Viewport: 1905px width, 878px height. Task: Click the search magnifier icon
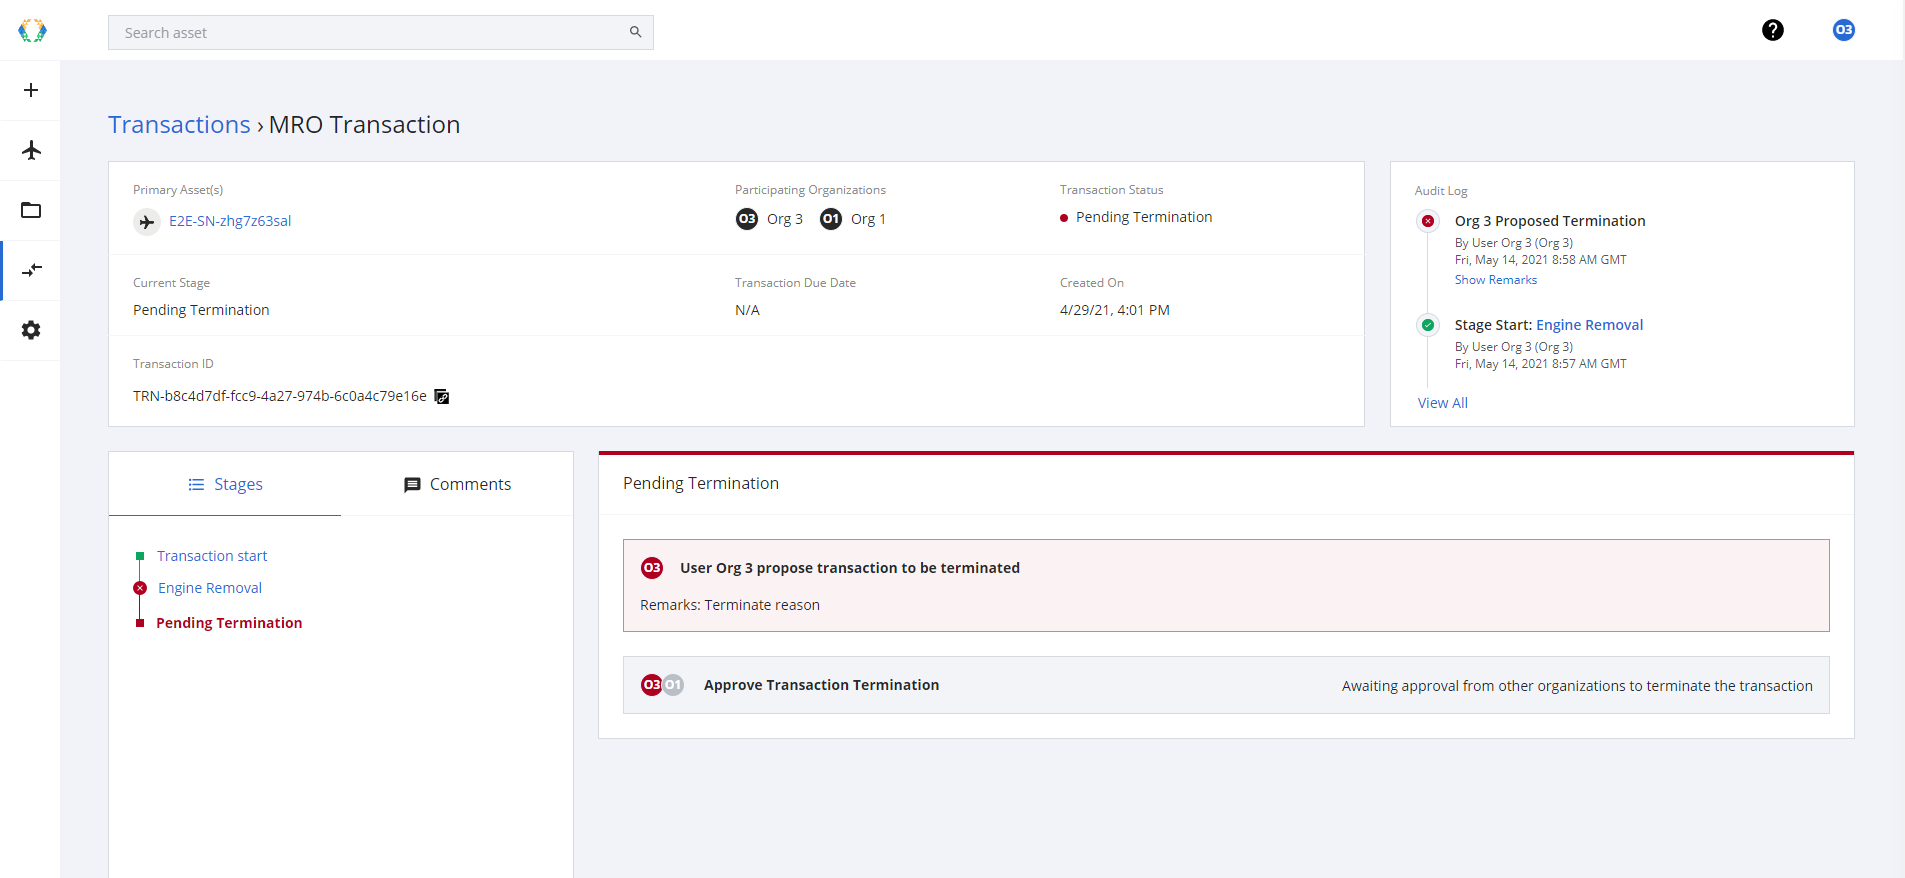tap(635, 32)
